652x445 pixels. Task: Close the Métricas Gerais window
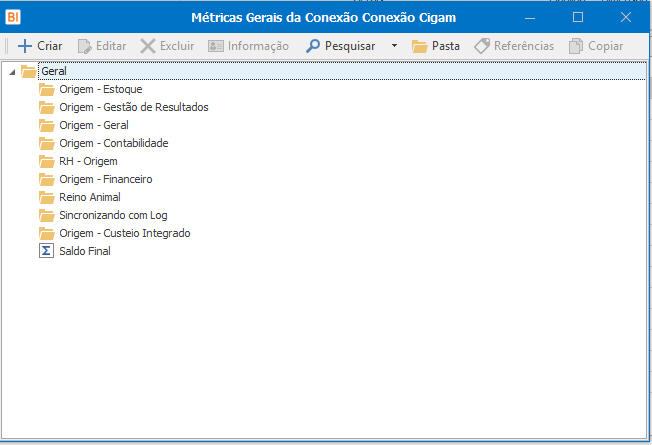(626, 17)
